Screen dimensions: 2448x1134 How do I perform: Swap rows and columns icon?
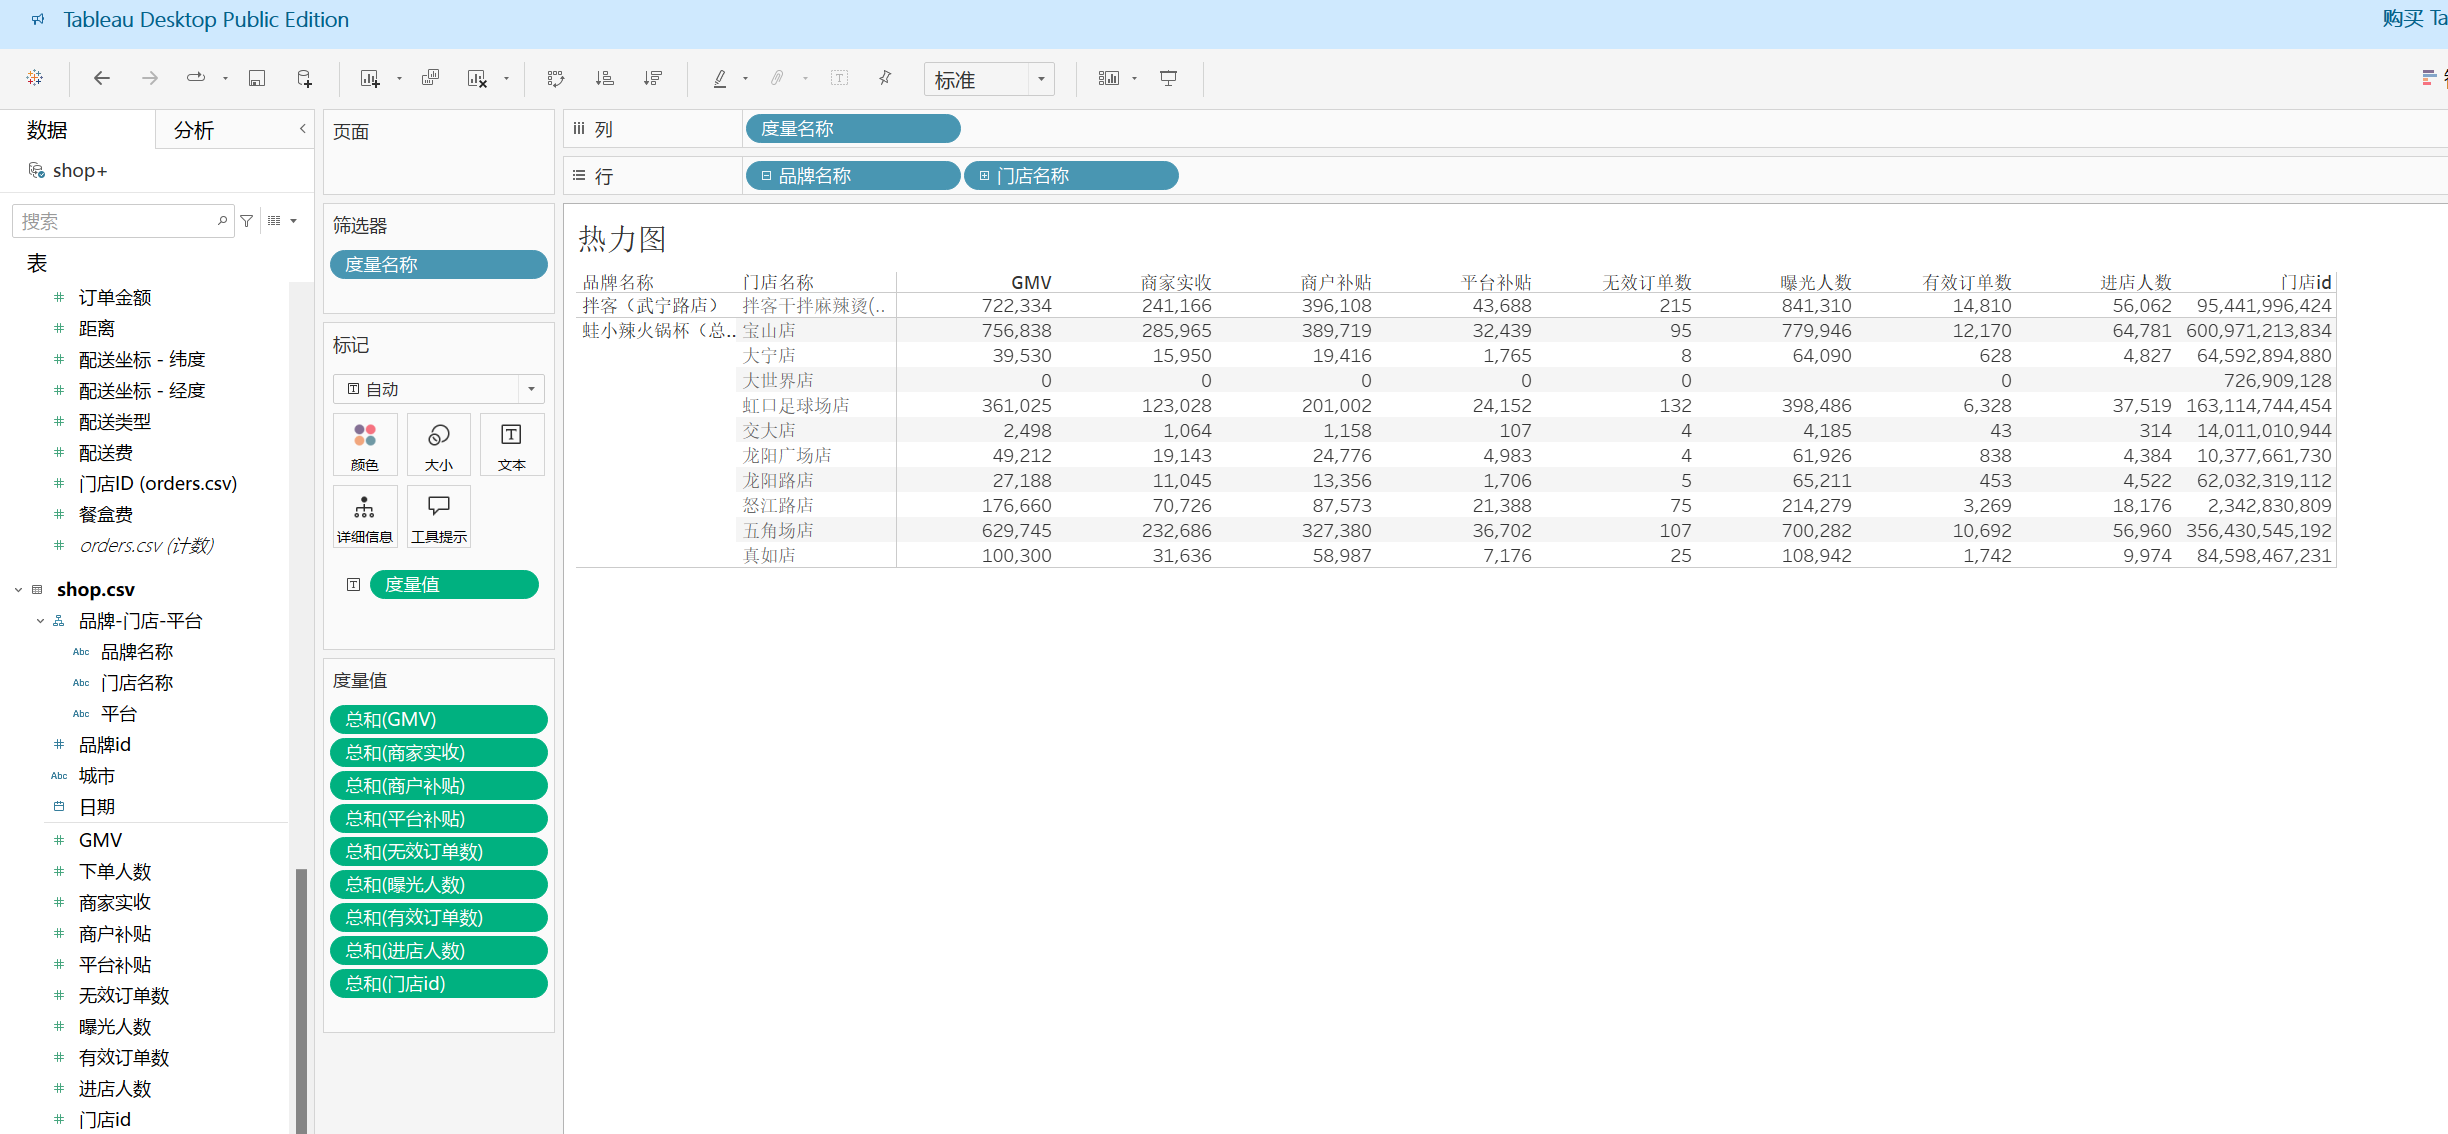[556, 78]
